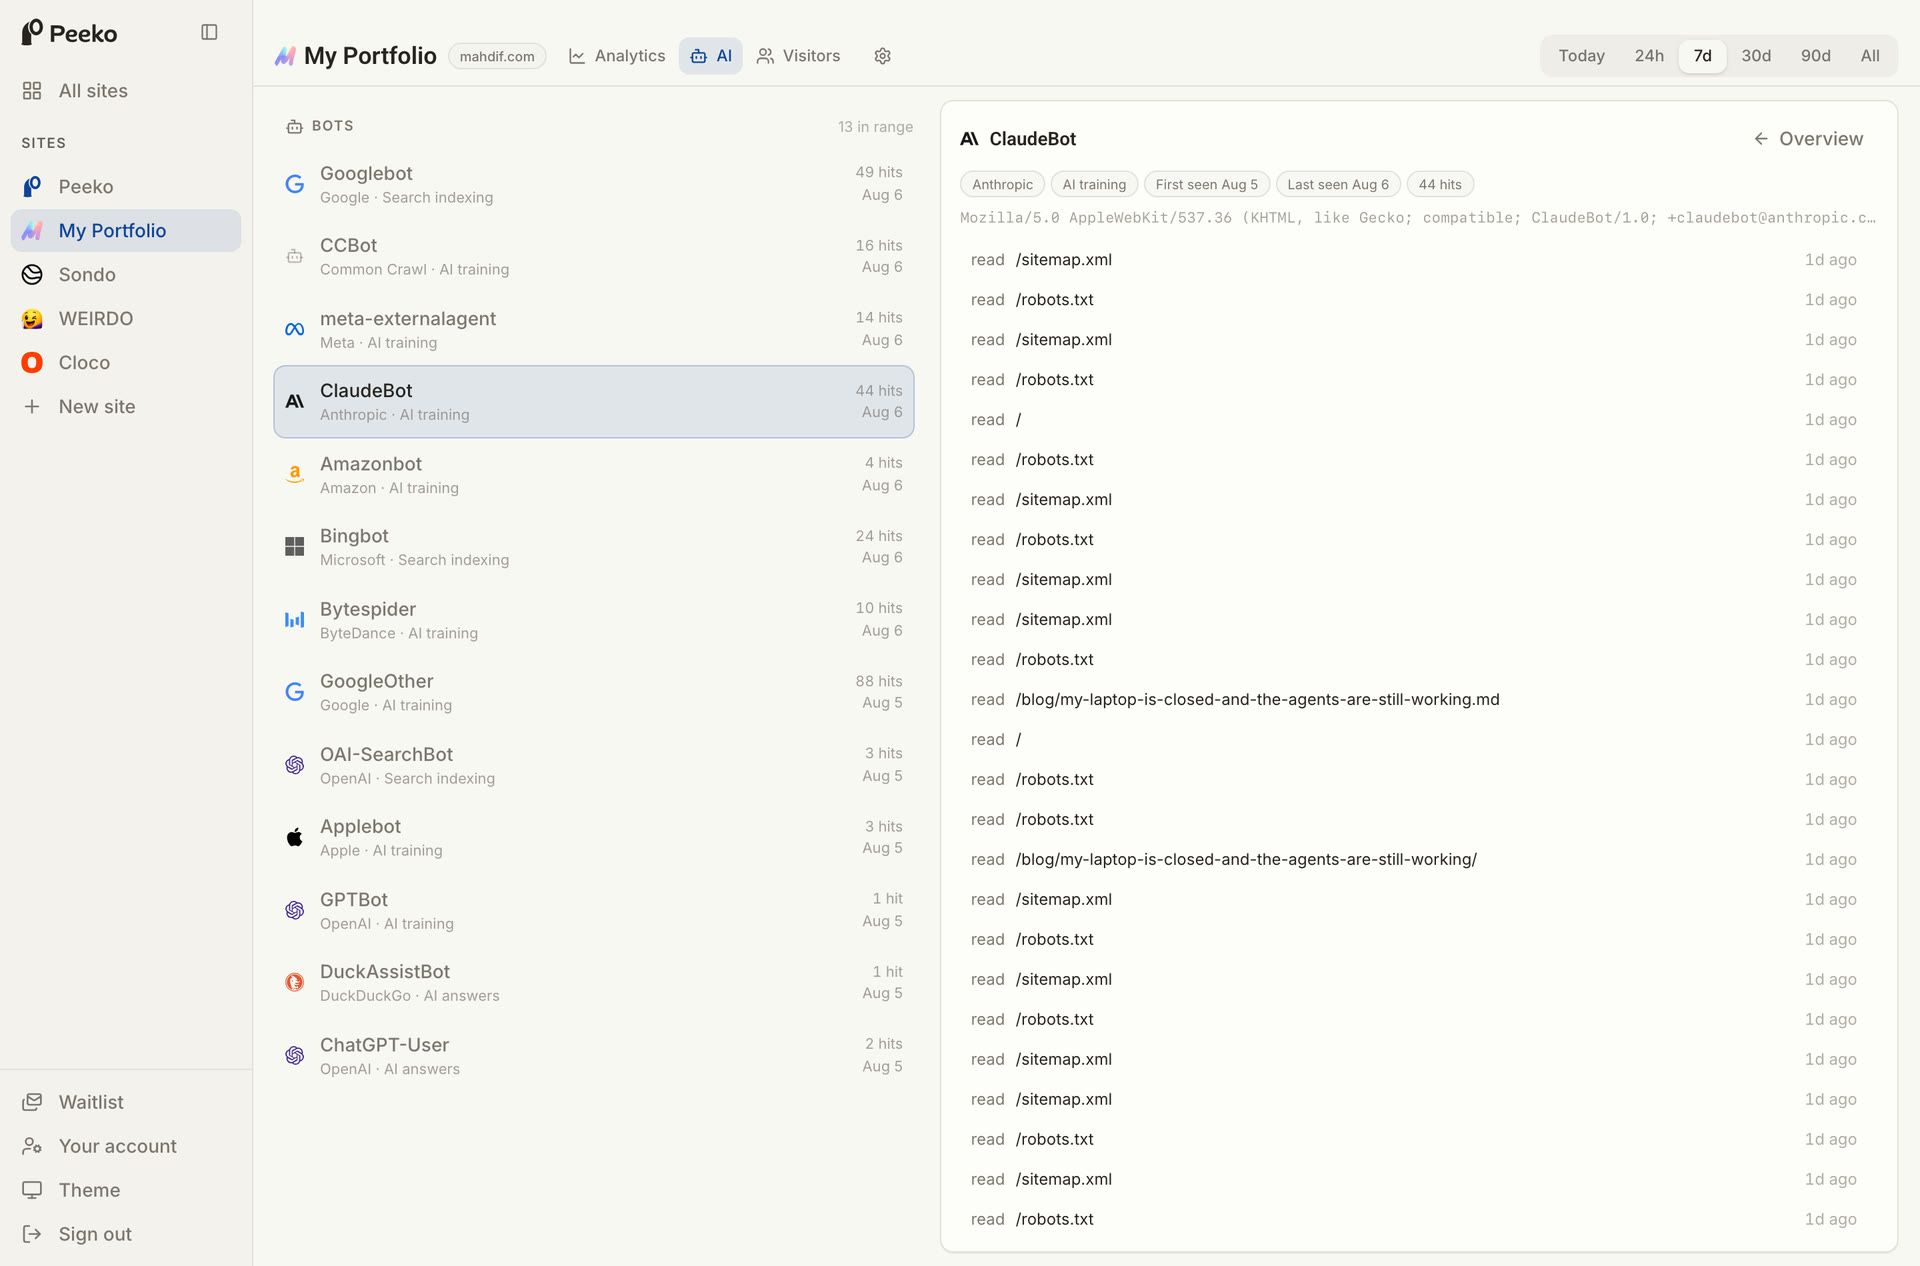The width and height of the screenshot is (1920, 1266).
Task: Collapse the sidebar with the panel icon
Action: (x=209, y=32)
